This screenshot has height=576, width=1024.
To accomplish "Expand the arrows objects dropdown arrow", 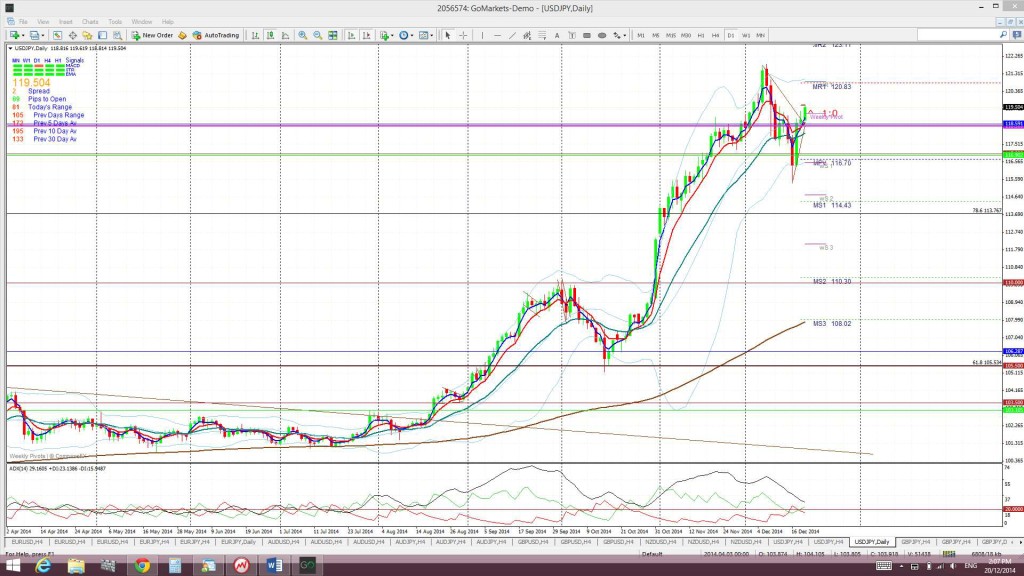I will [x=624, y=36].
